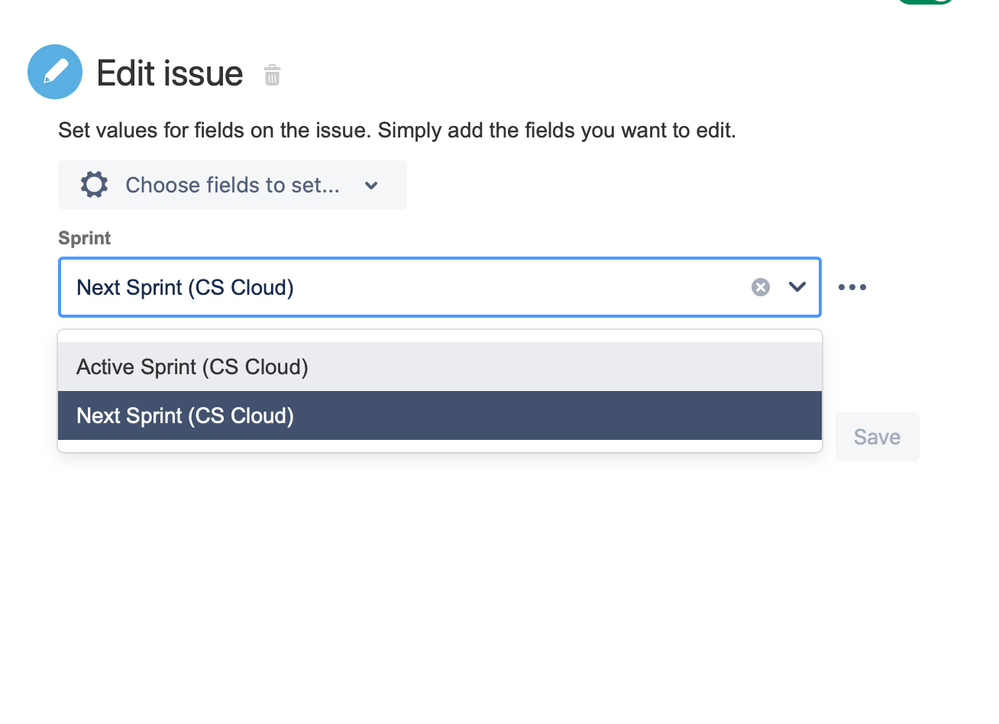The height and width of the screenshot is (724, 999).
Task: Open the three-dot more options menu
Action: pyautogui.click(x=852, y=287)
